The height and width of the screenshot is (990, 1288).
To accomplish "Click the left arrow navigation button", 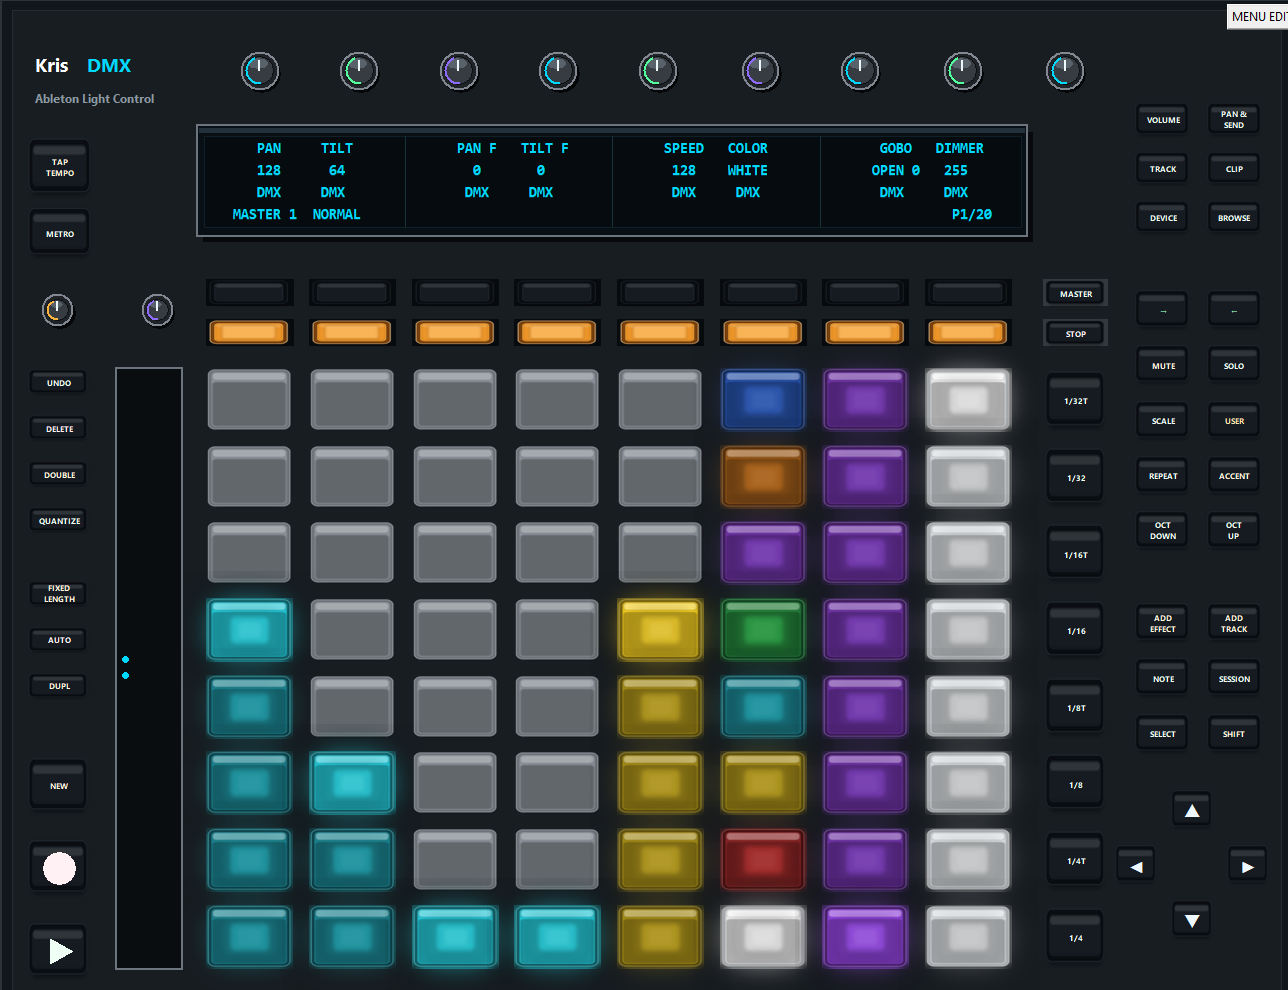I will click(1136, 867).
